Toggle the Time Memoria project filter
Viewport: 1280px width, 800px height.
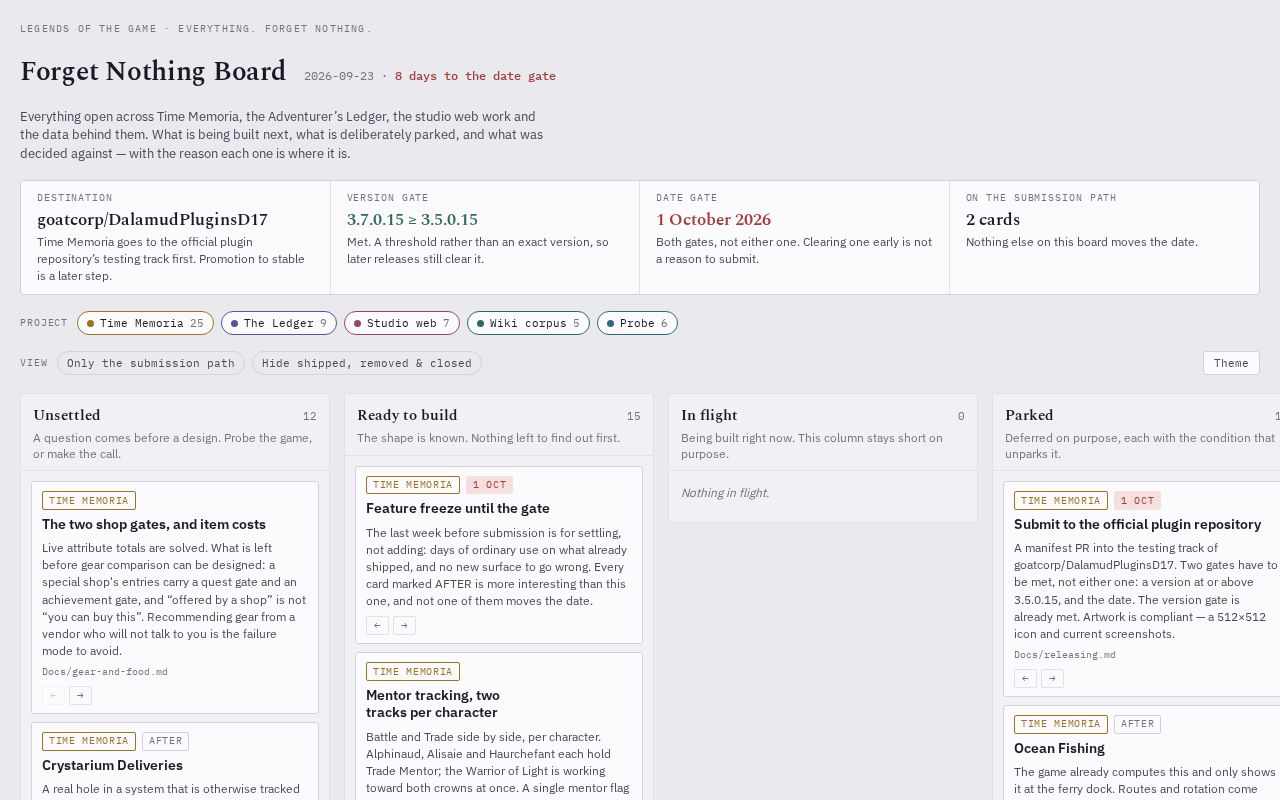pyautogui.click(x=145, y=323)
